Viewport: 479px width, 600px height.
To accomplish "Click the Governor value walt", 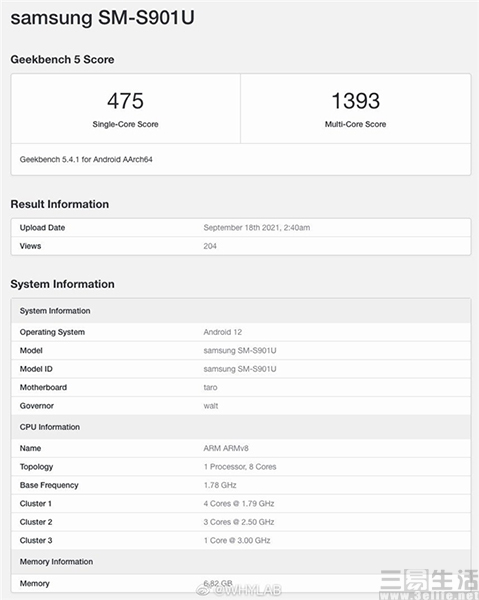I will click(211, 406).
